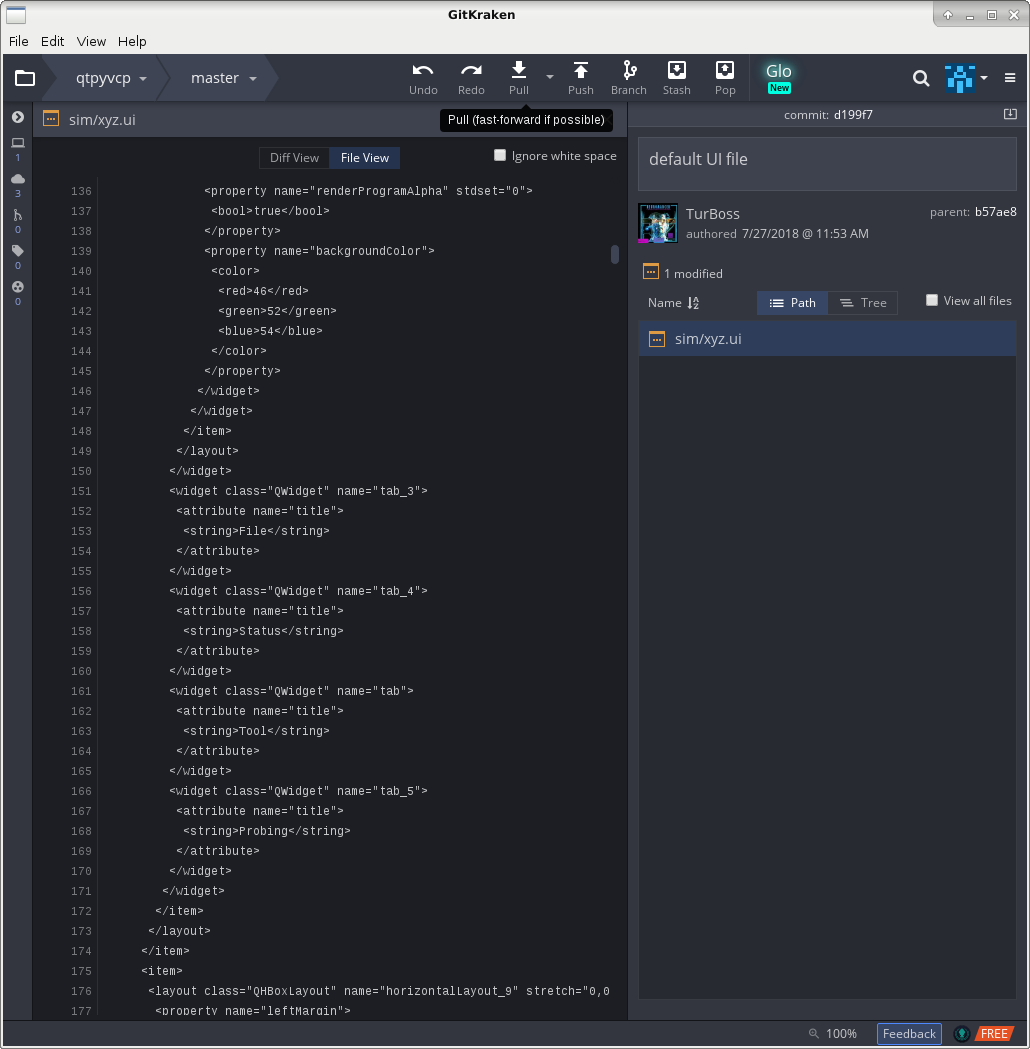Click the Submodules icon in sidebar
Screen dimensions: 1030x1049
pos(18,286)
